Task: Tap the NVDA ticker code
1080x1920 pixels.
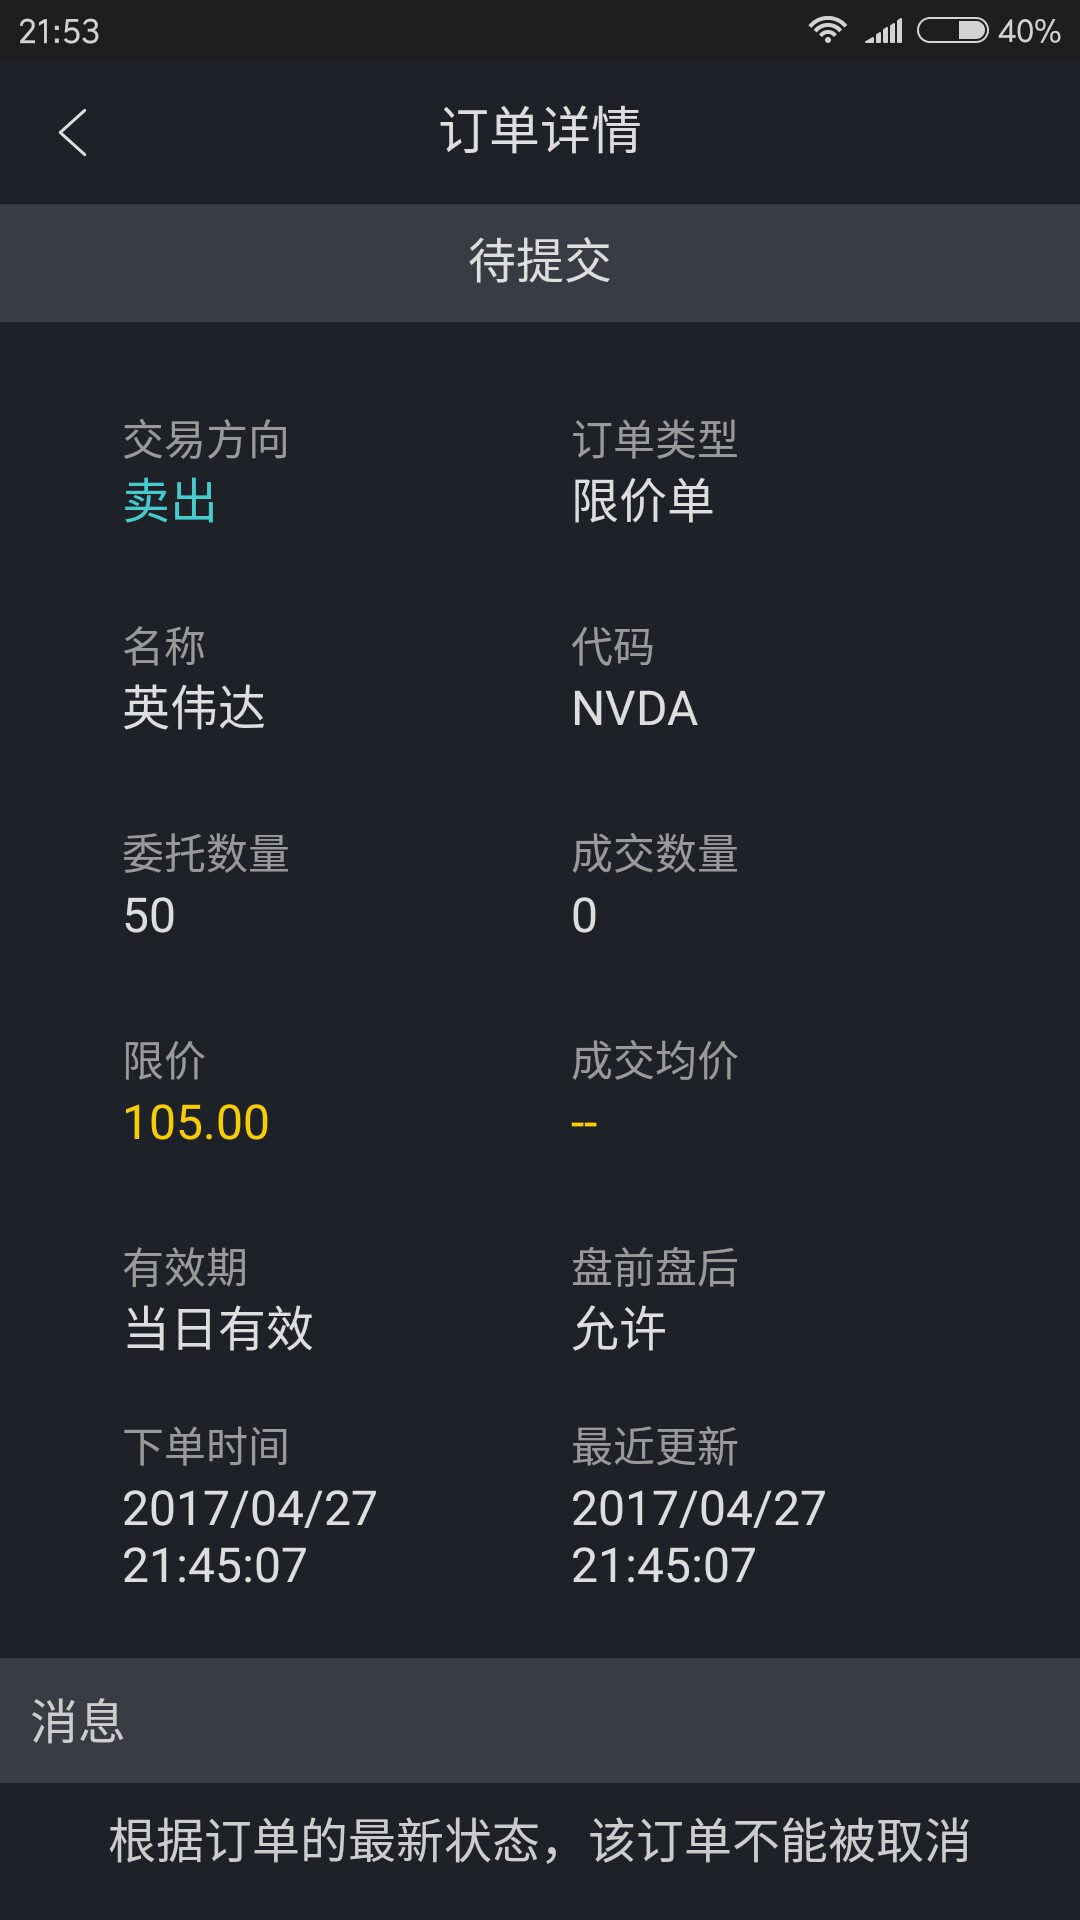Action: click(634, 709)
